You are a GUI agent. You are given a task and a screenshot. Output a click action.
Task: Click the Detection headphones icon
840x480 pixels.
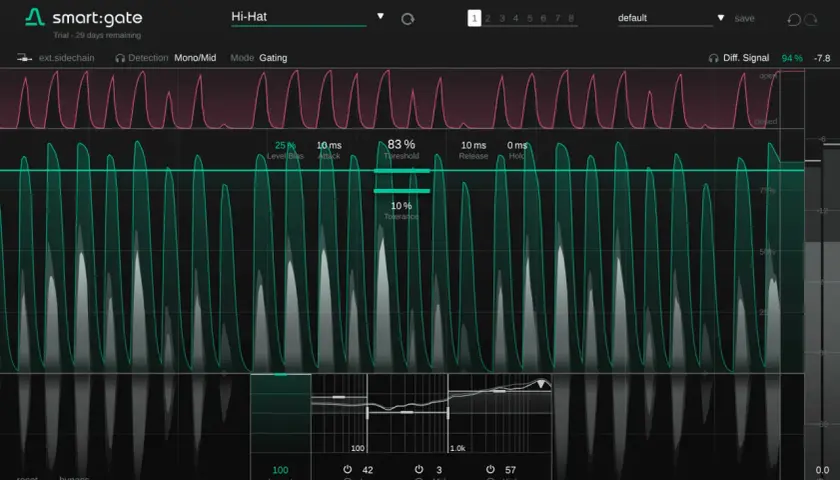(120, 58)
